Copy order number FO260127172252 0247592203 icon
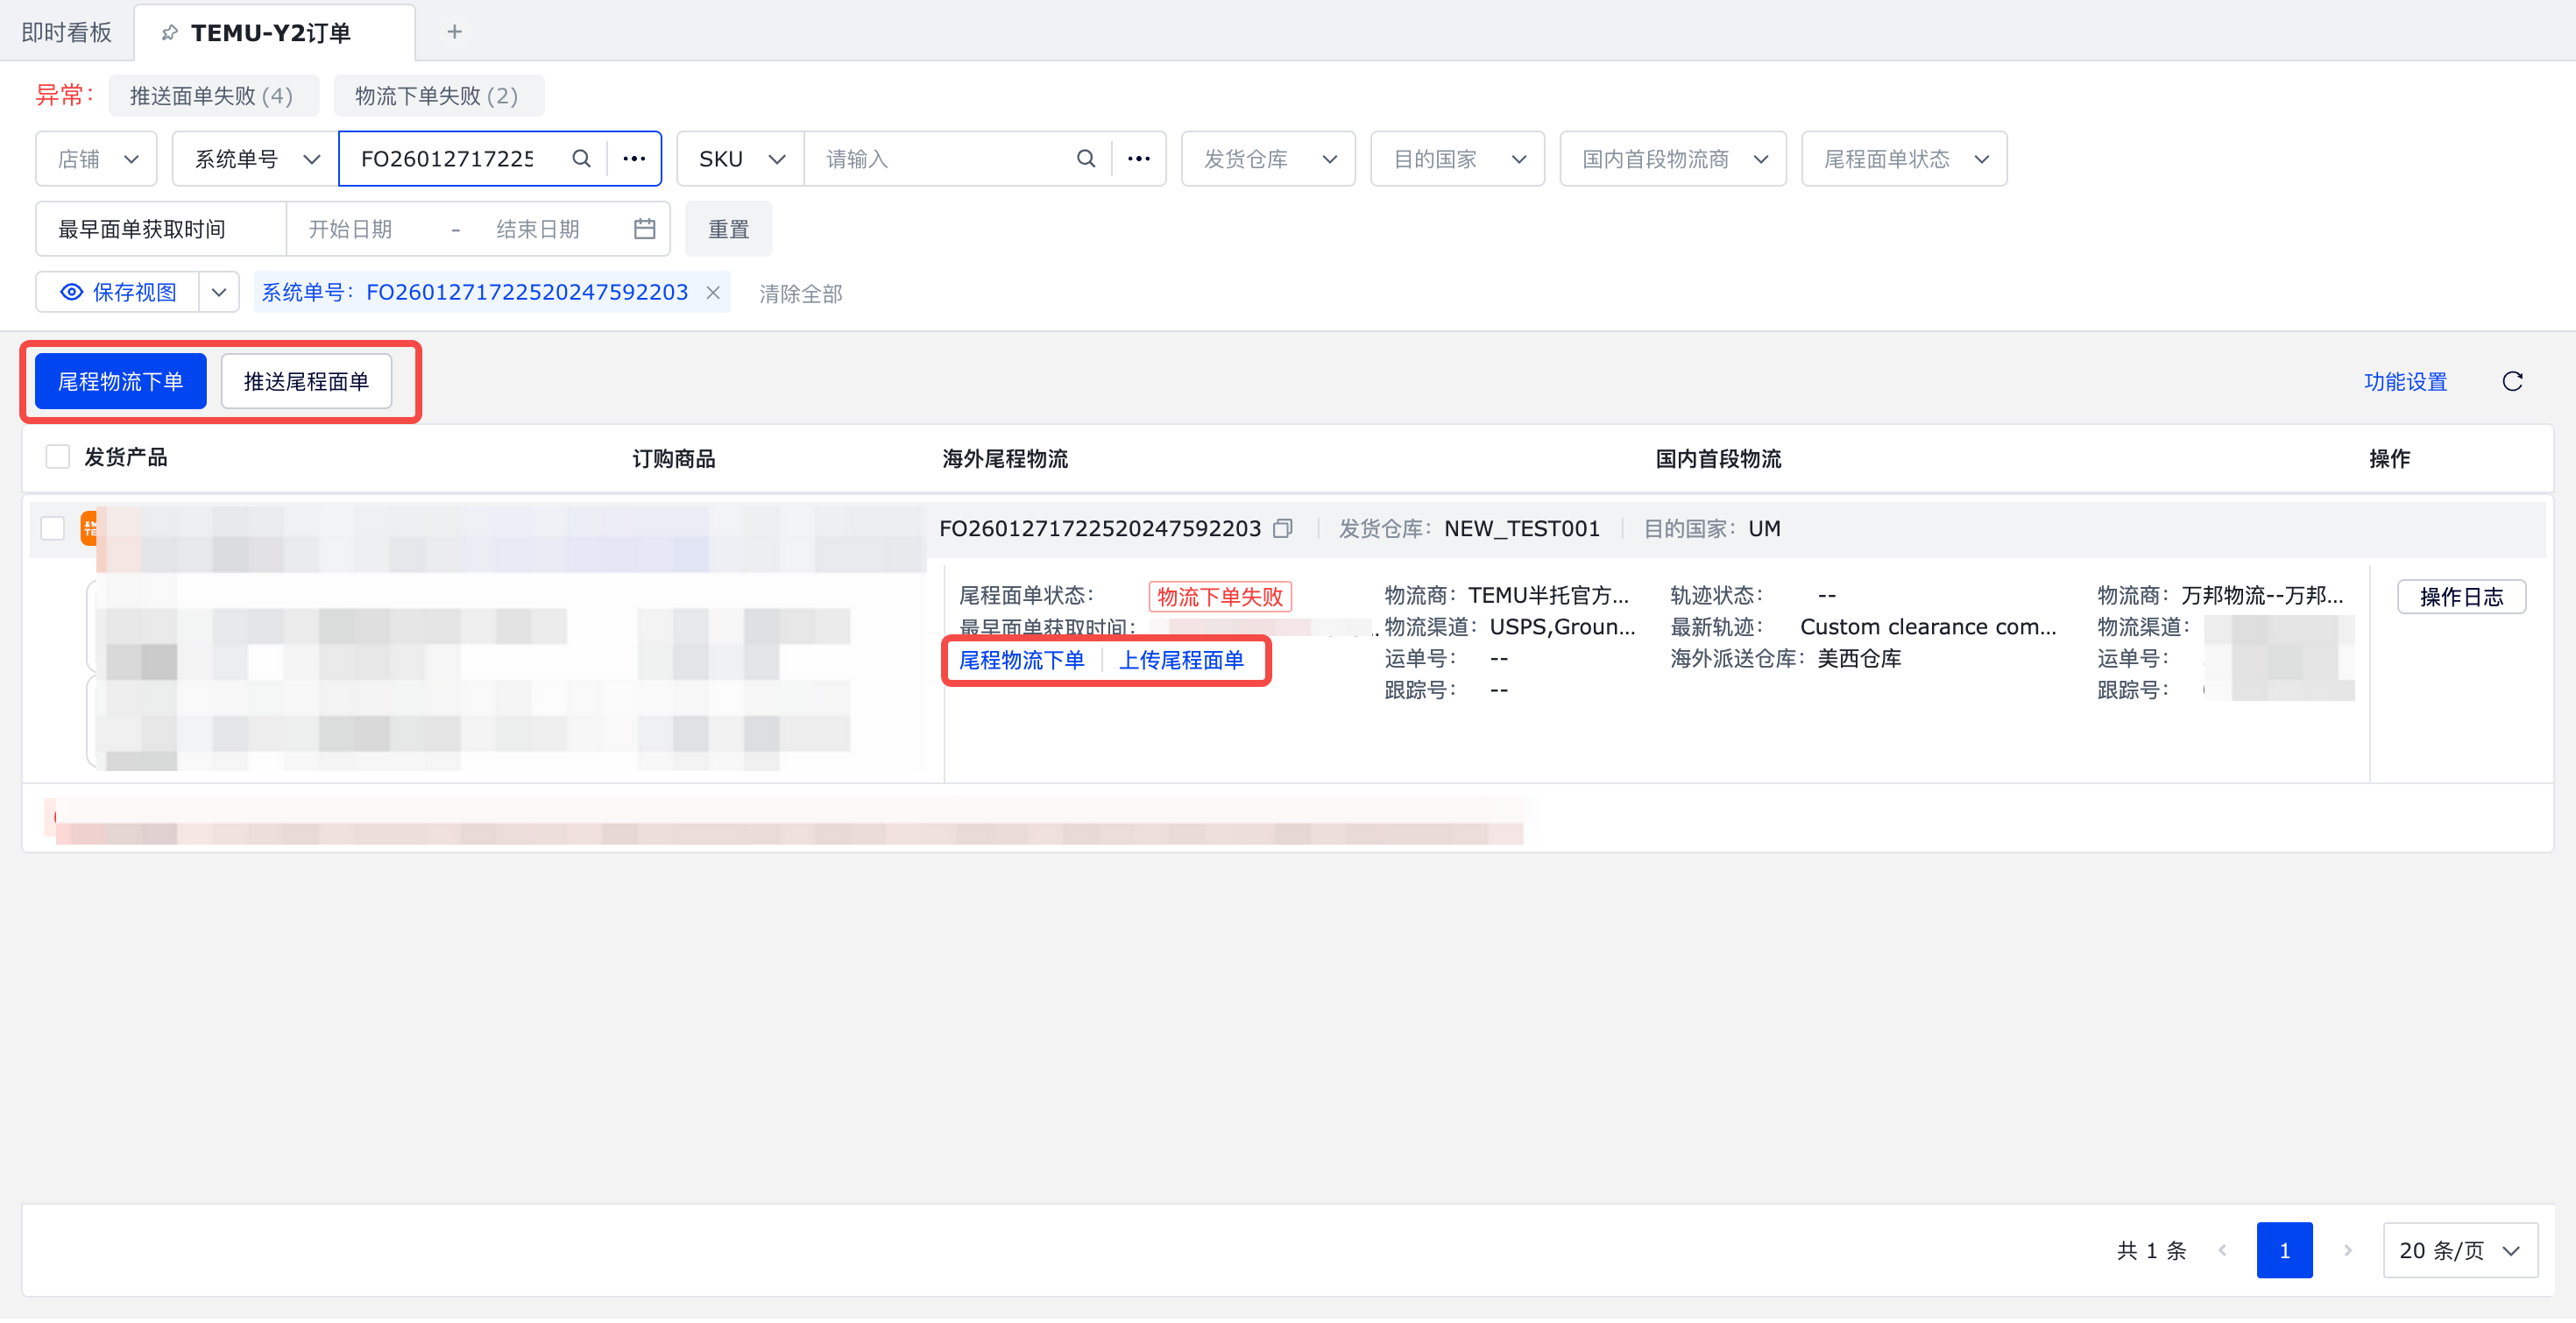2576x1323 pixels. pyautogui.click(x=1282, y=529)
